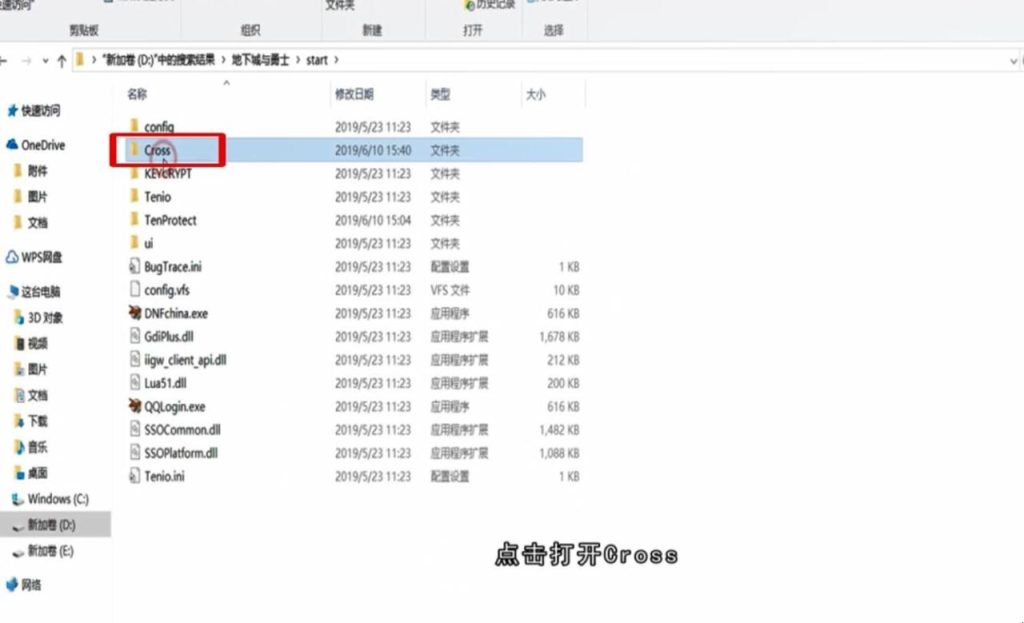The image size is (1024, 623).
Task: Open the TenProtect folder icon
Action: point(135,220)
